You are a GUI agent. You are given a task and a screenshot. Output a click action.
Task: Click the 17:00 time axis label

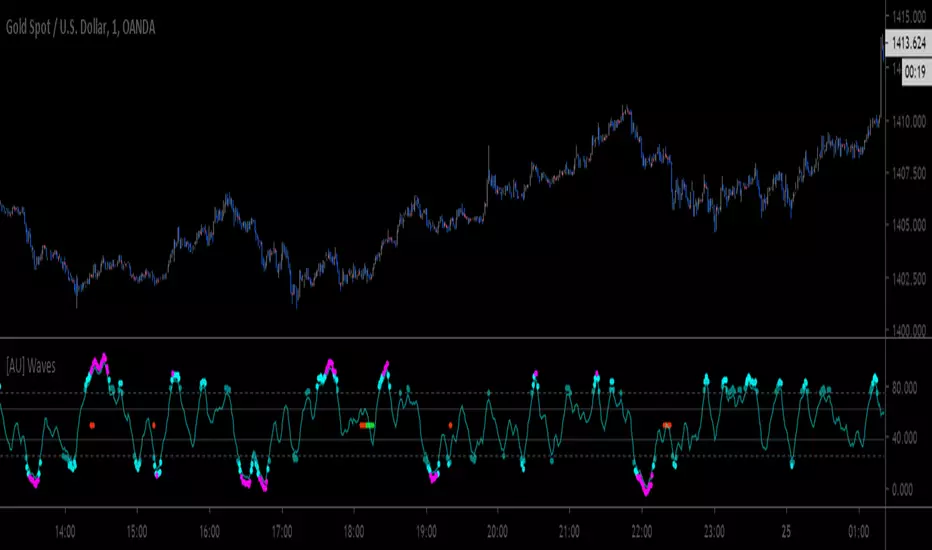[282, 532]
